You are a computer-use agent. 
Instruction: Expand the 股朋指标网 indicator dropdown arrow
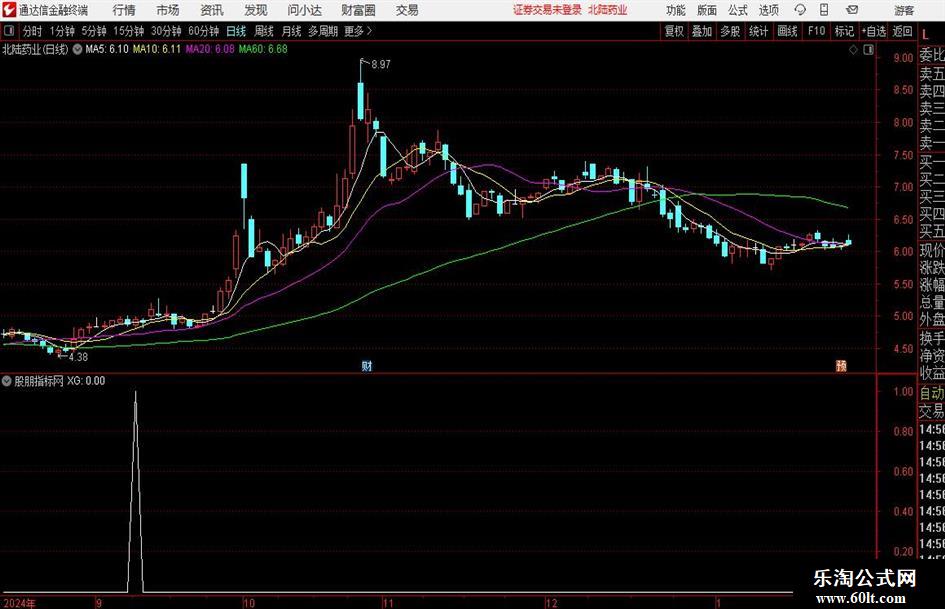click(x=7, y=381)
